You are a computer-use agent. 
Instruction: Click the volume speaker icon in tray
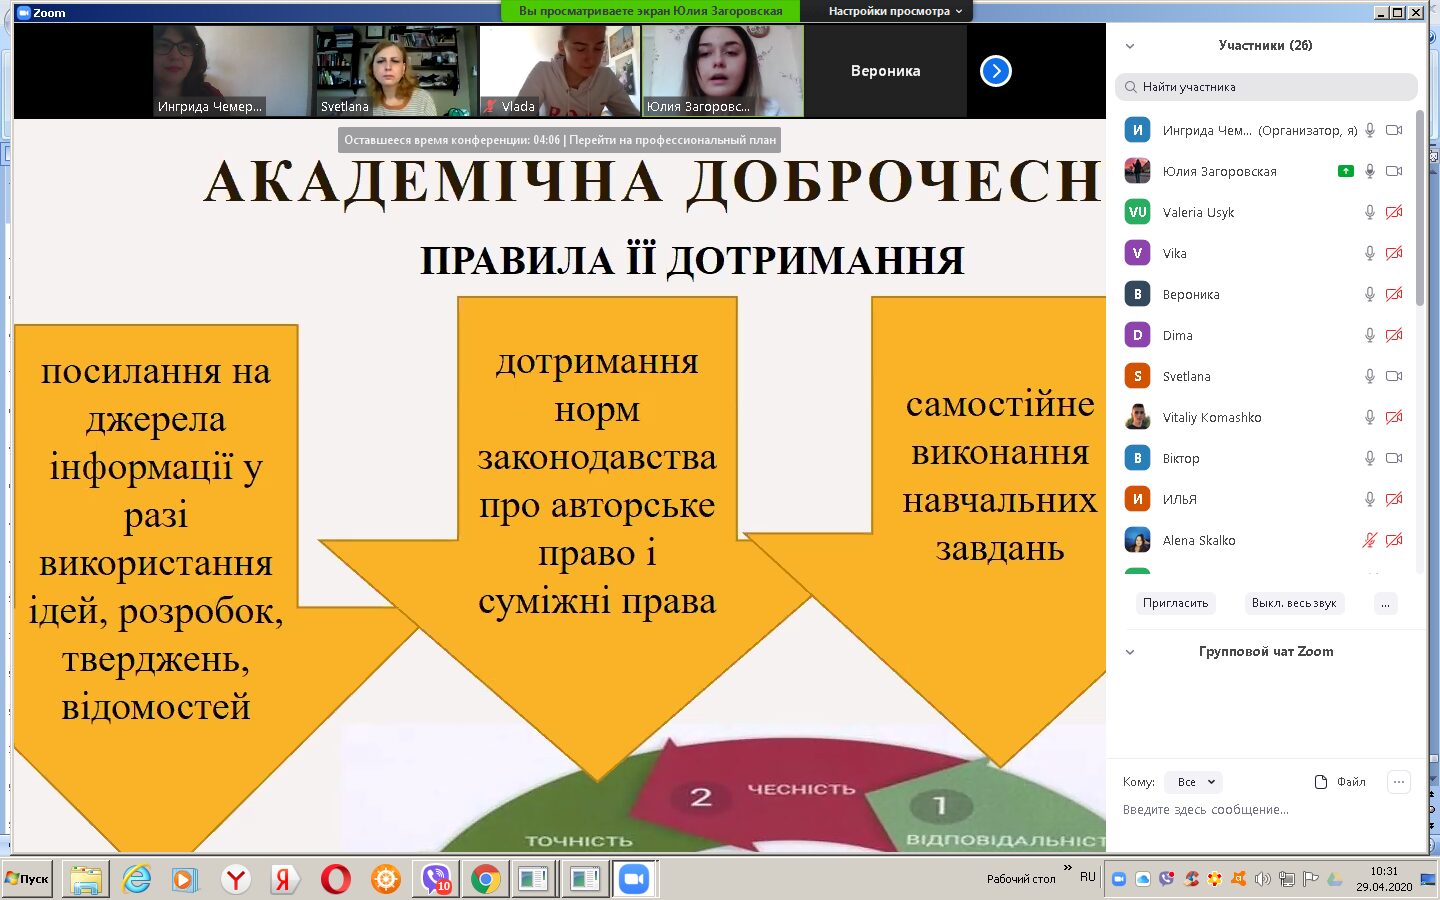click(1263, 879)
